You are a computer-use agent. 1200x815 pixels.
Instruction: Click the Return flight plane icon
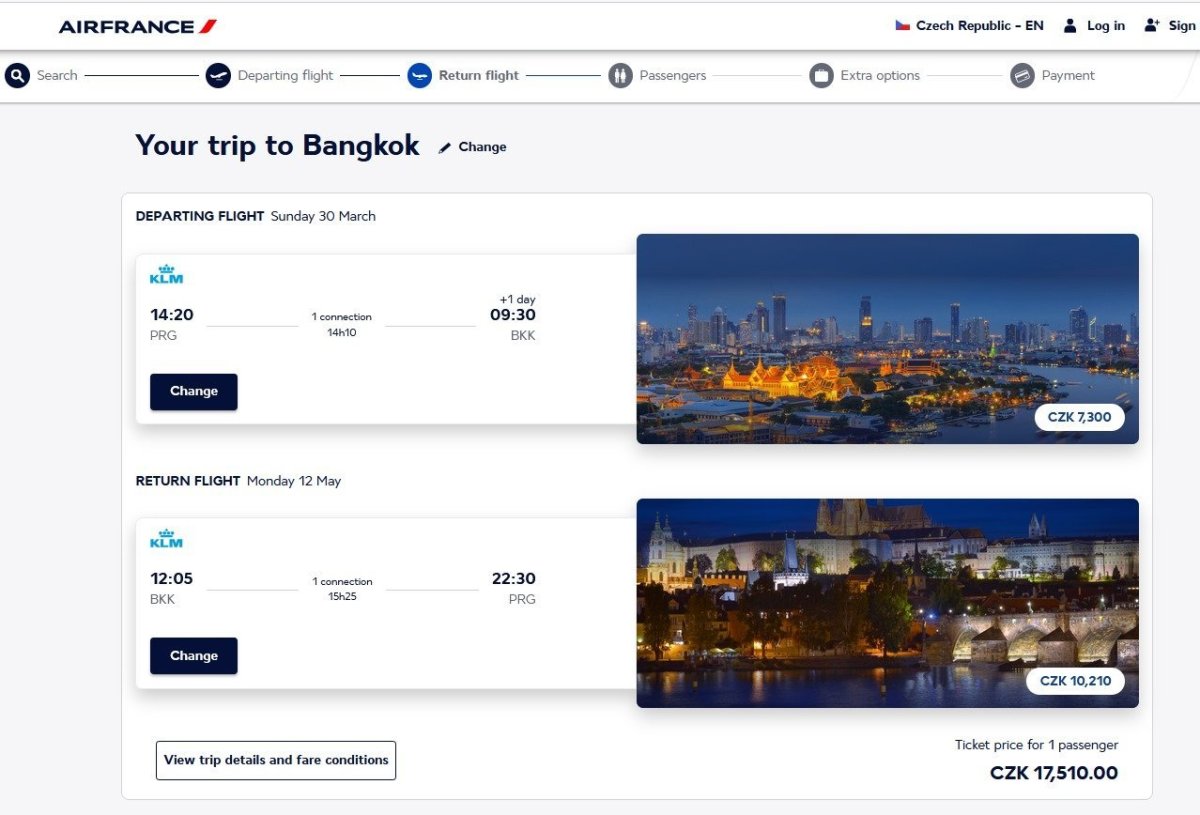pos(419,75)
